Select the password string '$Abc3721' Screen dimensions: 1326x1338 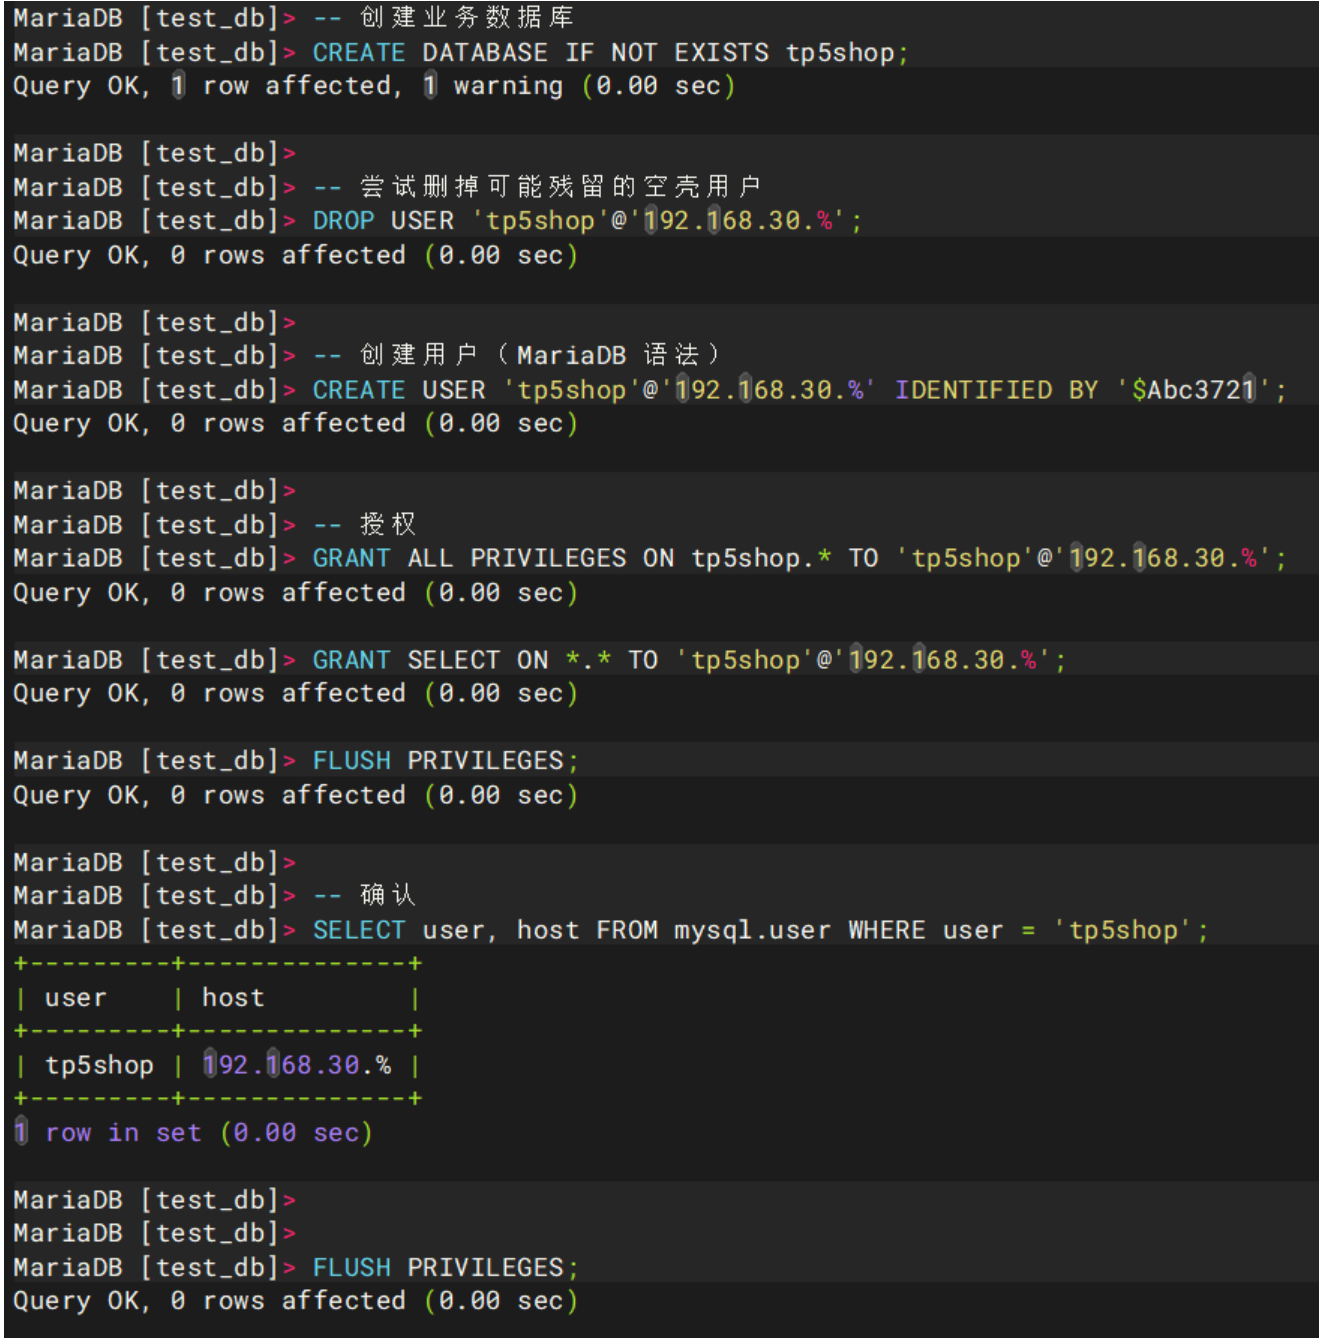[x=1193, y=389]
